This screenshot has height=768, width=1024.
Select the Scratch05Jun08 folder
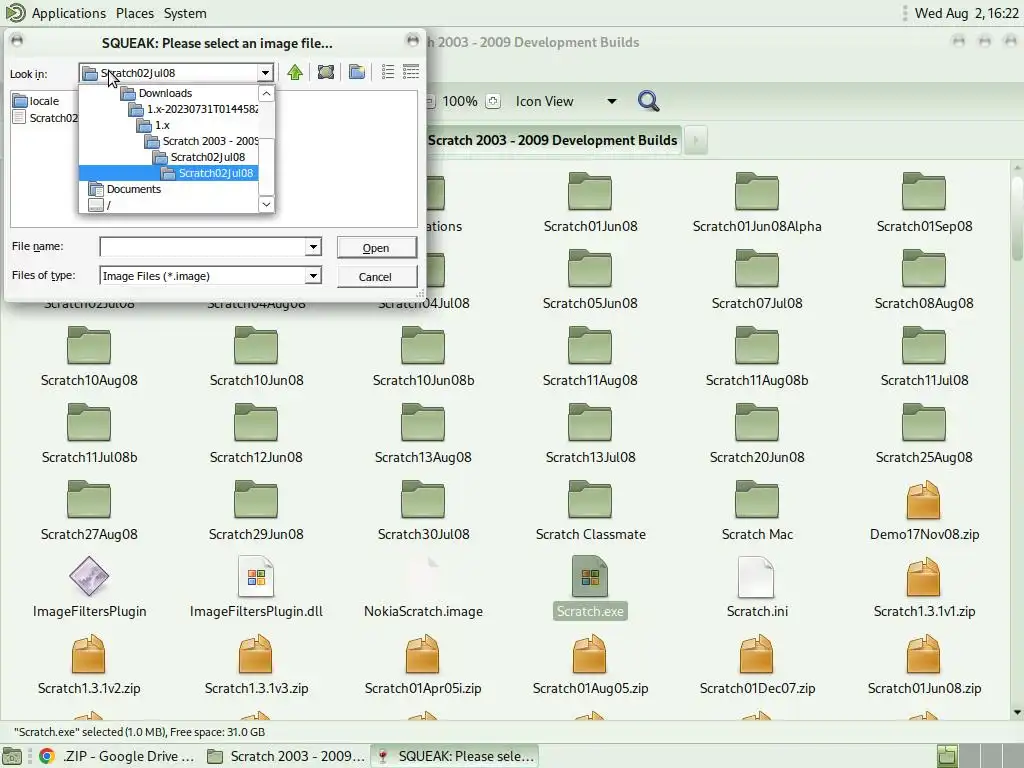tap(590, 280)
